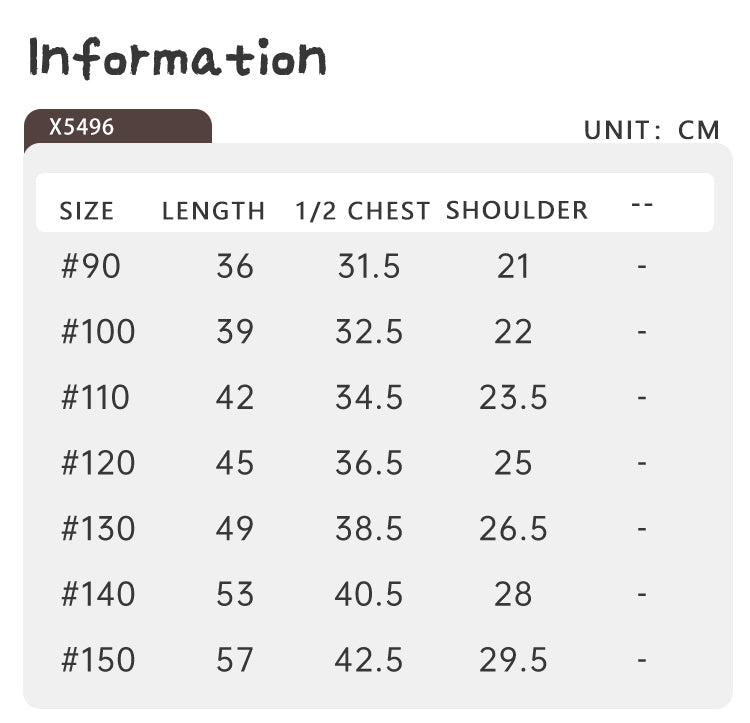This screenshot has width=750, height=723.
Task: Select the SHOULDER column header
Action: point(517,210)
